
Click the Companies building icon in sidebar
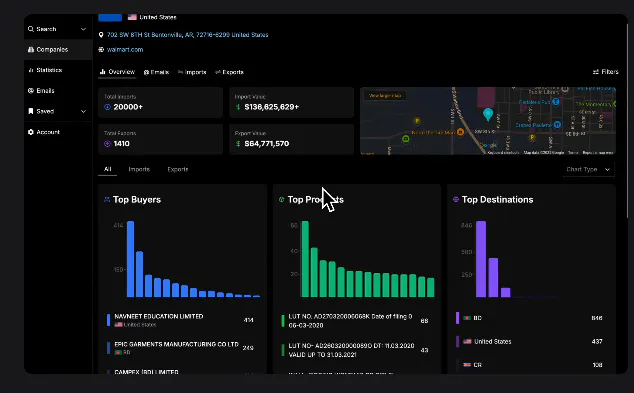[31, 50]
